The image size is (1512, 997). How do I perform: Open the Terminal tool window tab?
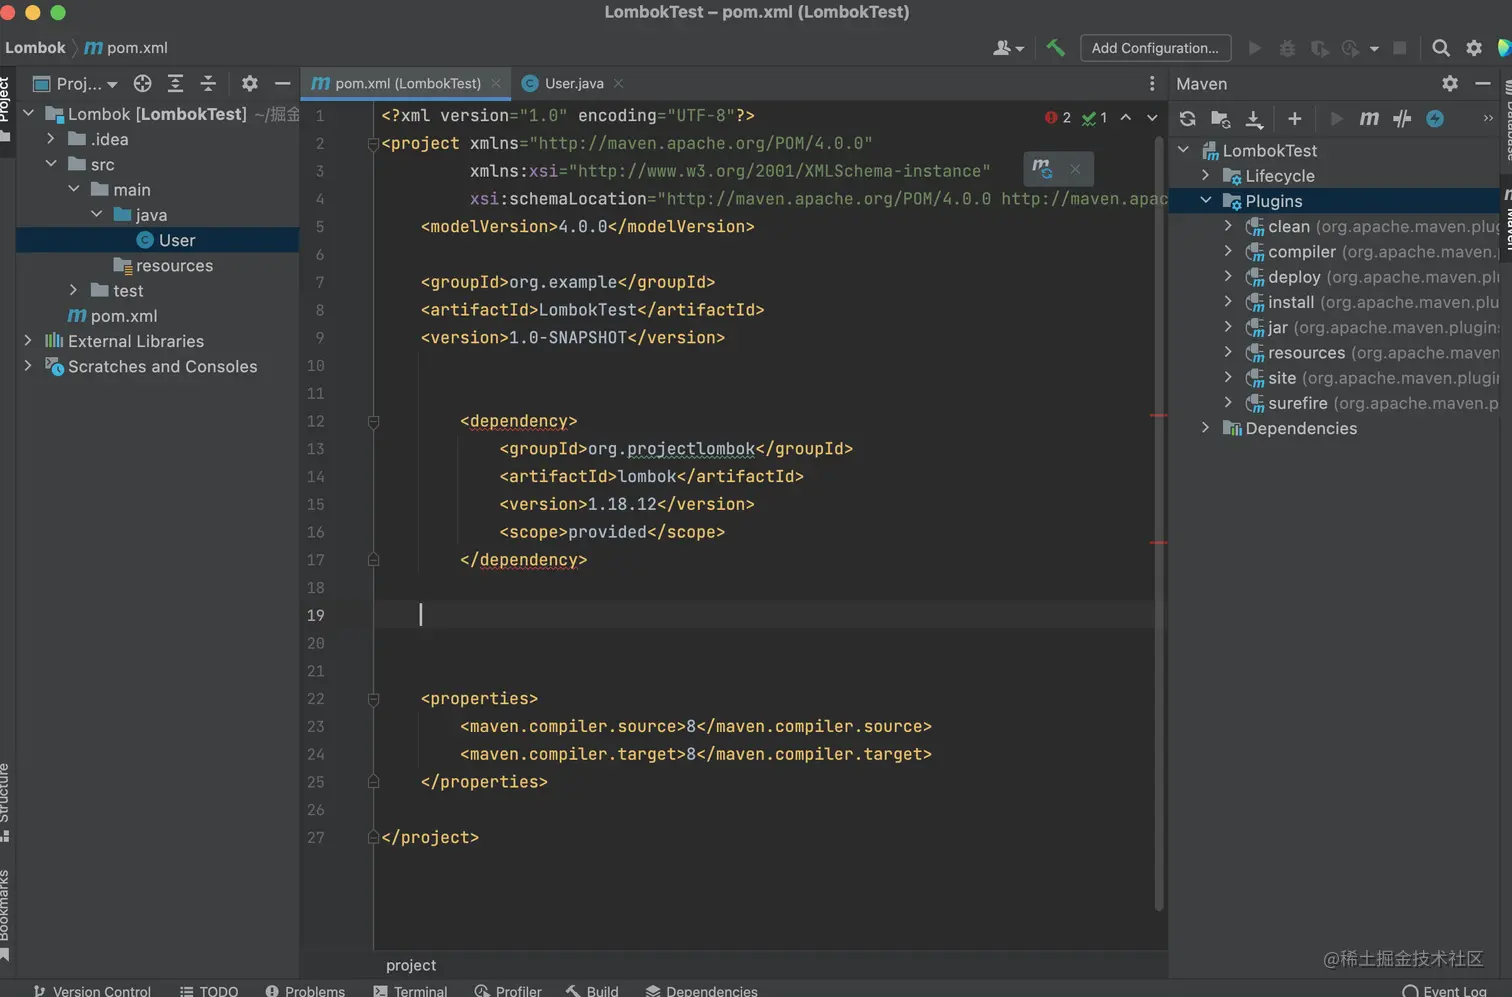410,990
